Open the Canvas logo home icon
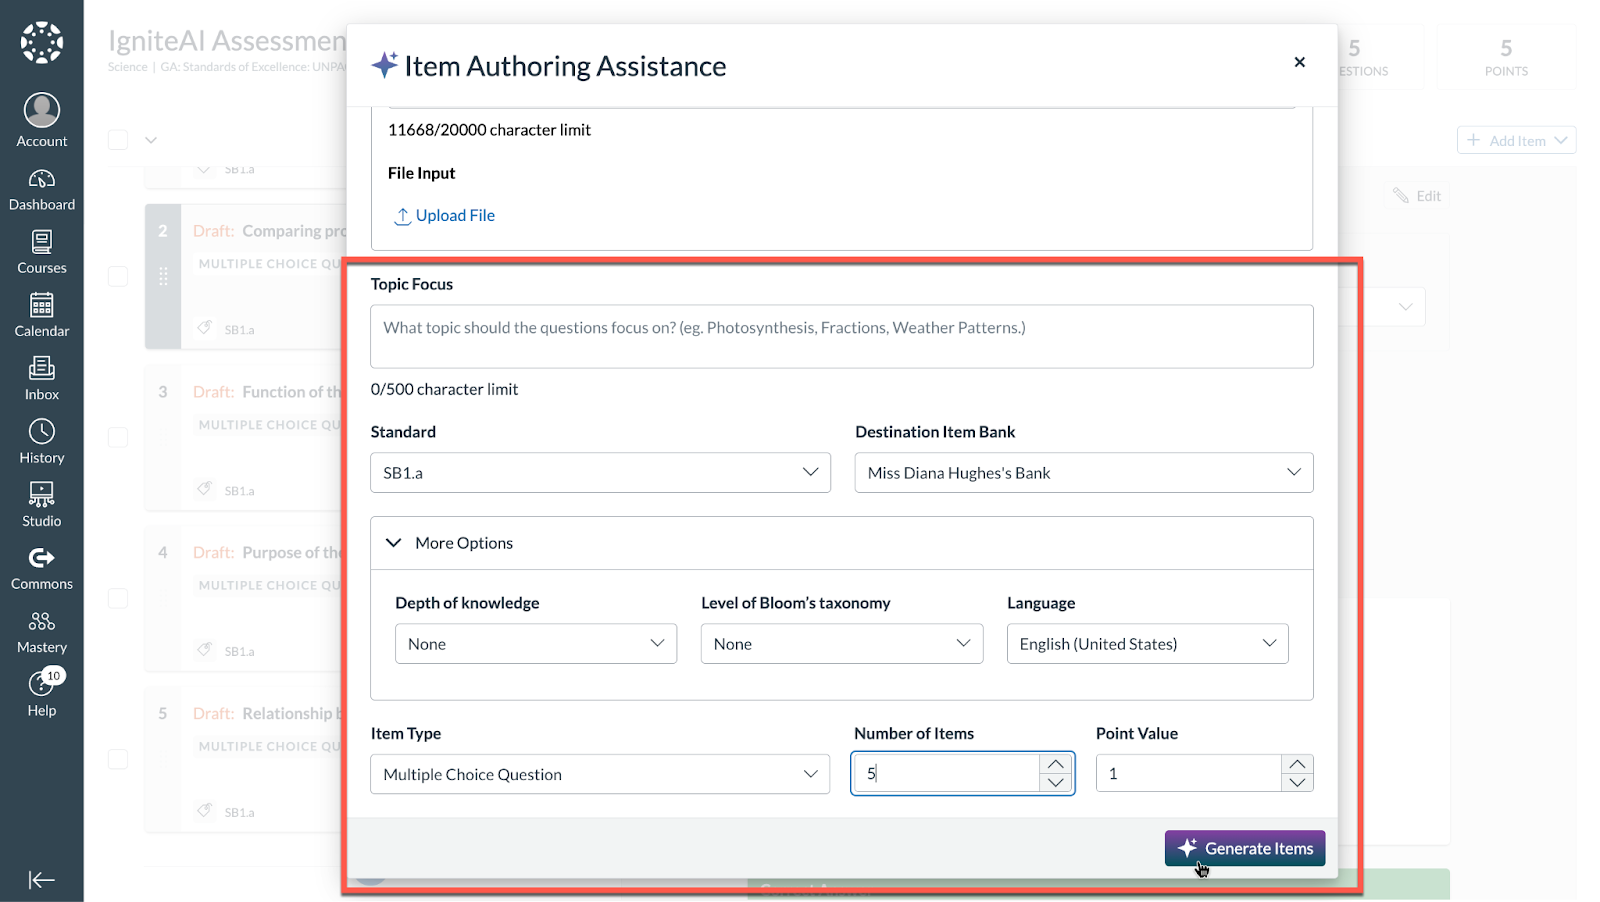The width and height of the screenshot is (1600, 902). [x=42, y=42]
